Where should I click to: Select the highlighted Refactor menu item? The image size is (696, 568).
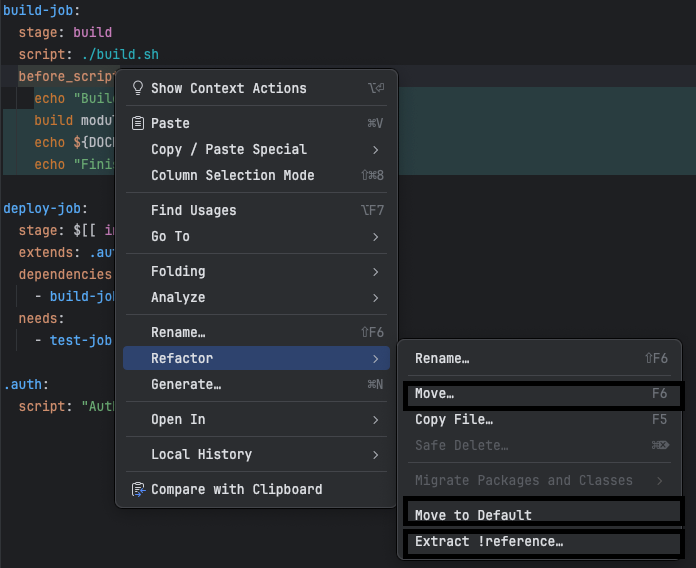click(x=257, y=358)
